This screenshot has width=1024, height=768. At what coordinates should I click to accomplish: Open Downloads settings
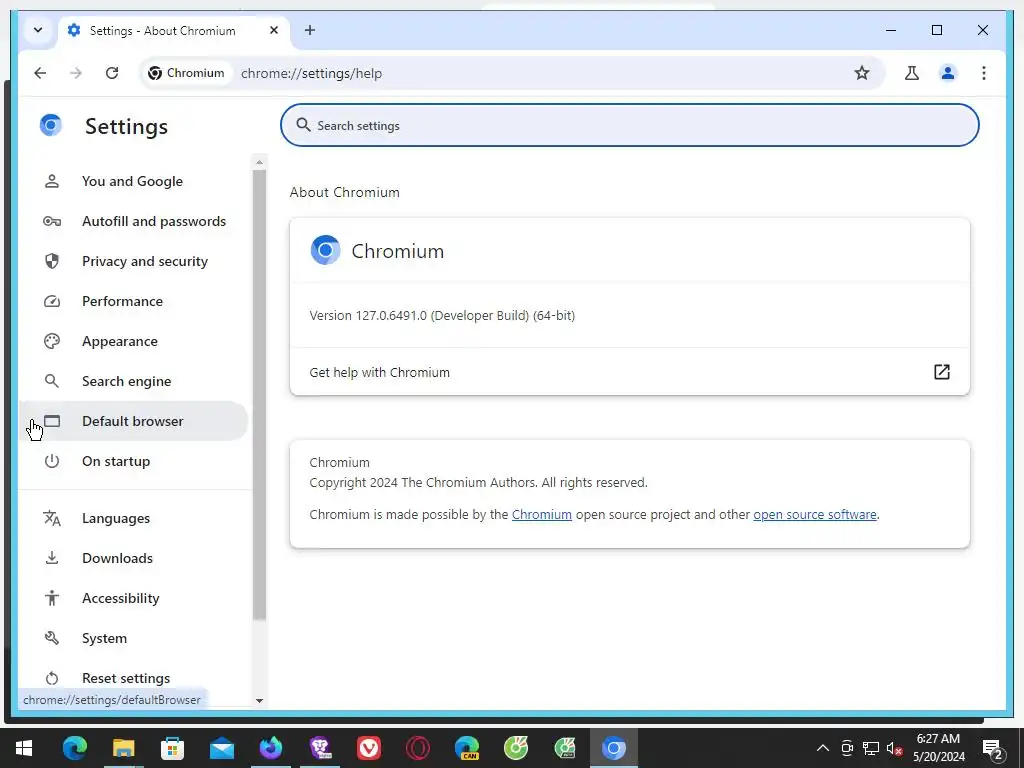133,558
